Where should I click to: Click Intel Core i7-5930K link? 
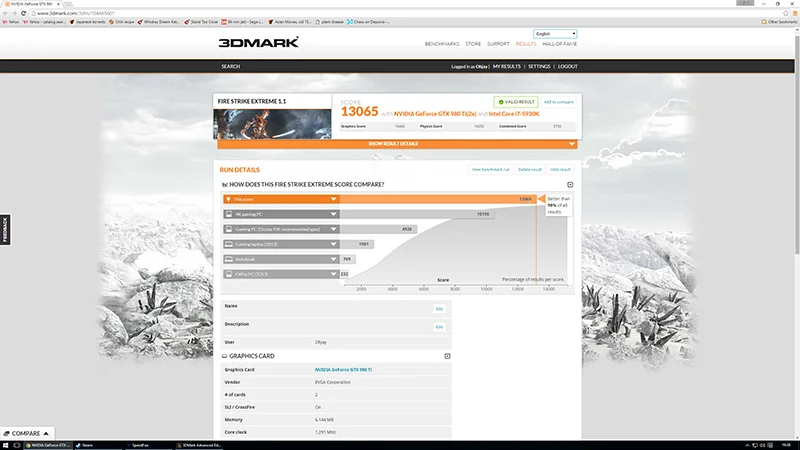[514, 114]
